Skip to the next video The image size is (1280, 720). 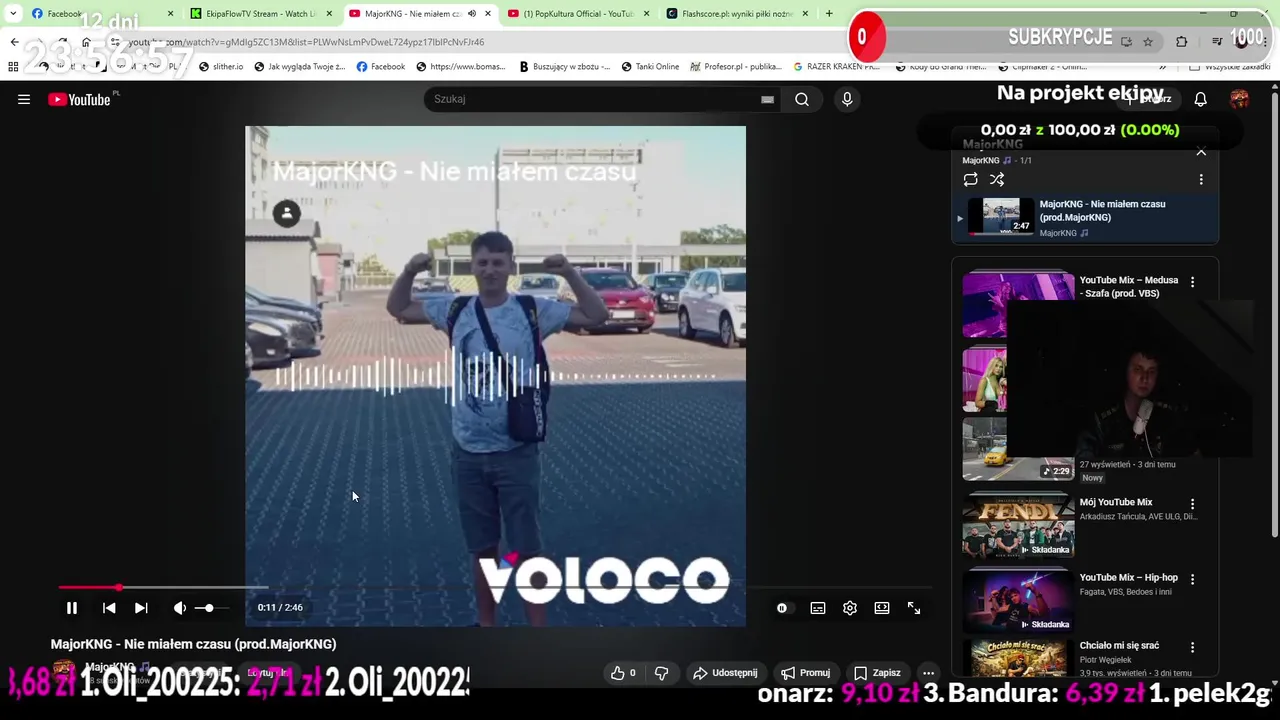141,608
